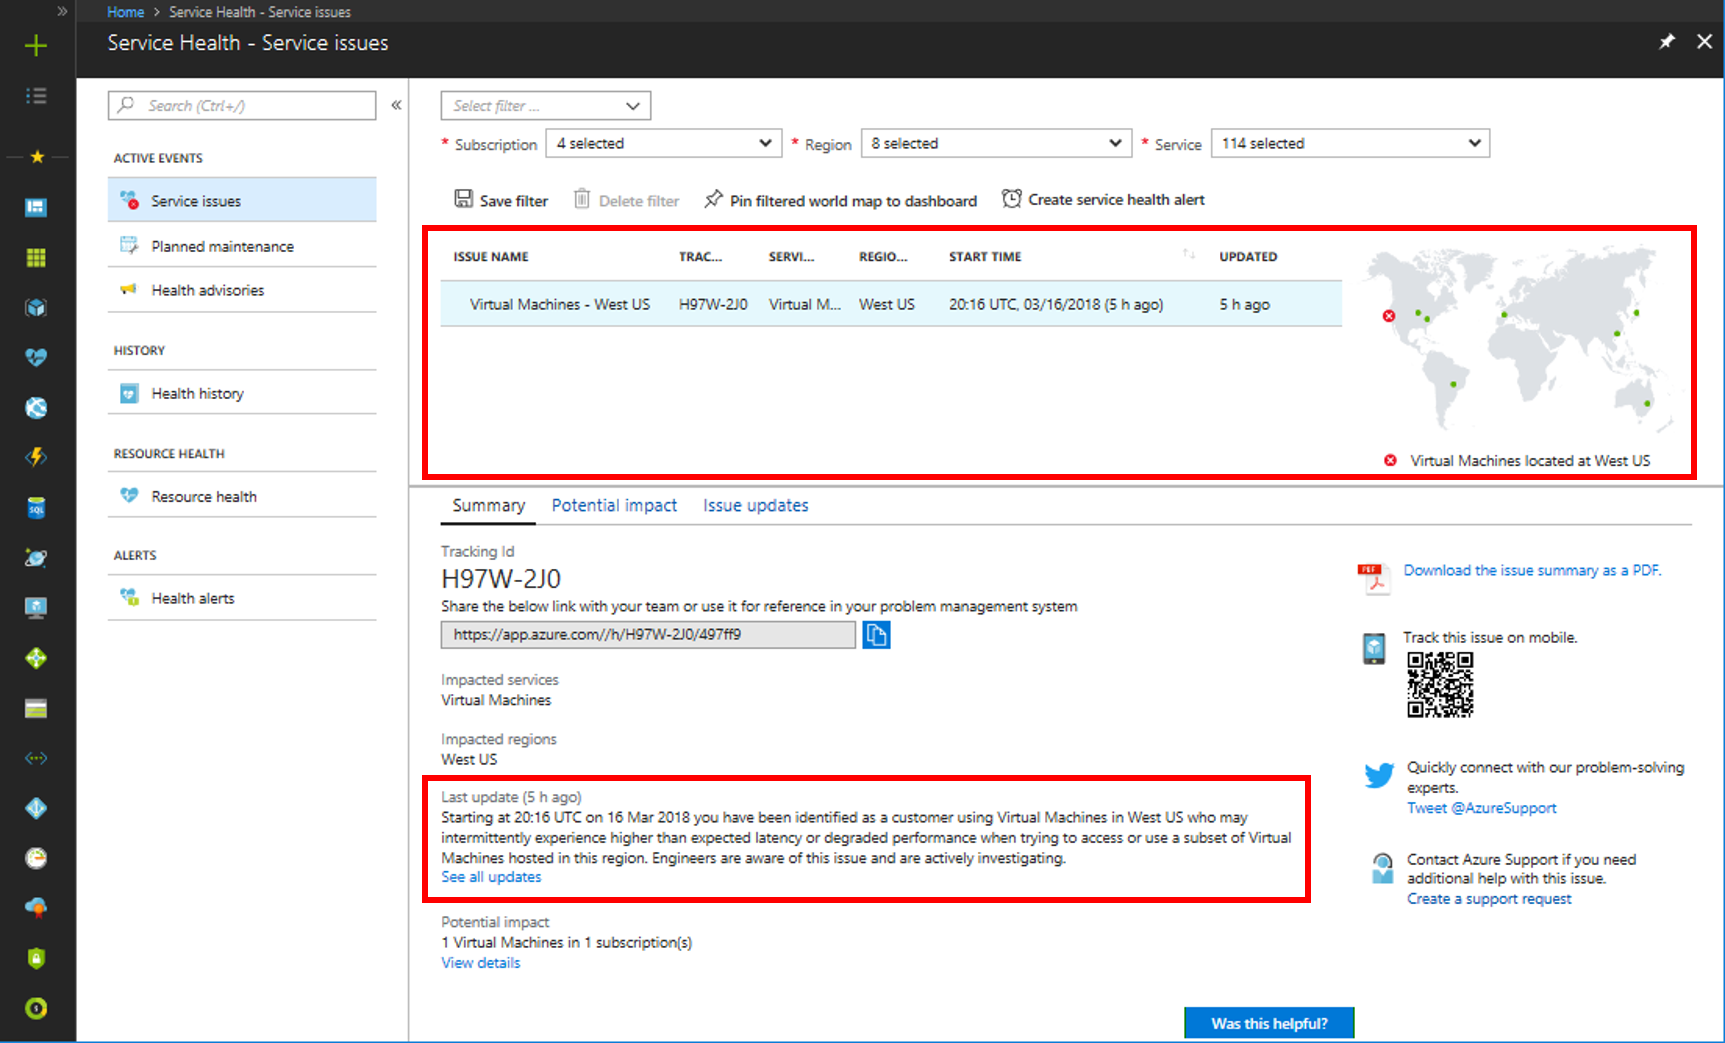The height and width of the screenshot is (1043, 1725).
Task: Sort by the Start Time column arrows
Action: [1188, 254]
